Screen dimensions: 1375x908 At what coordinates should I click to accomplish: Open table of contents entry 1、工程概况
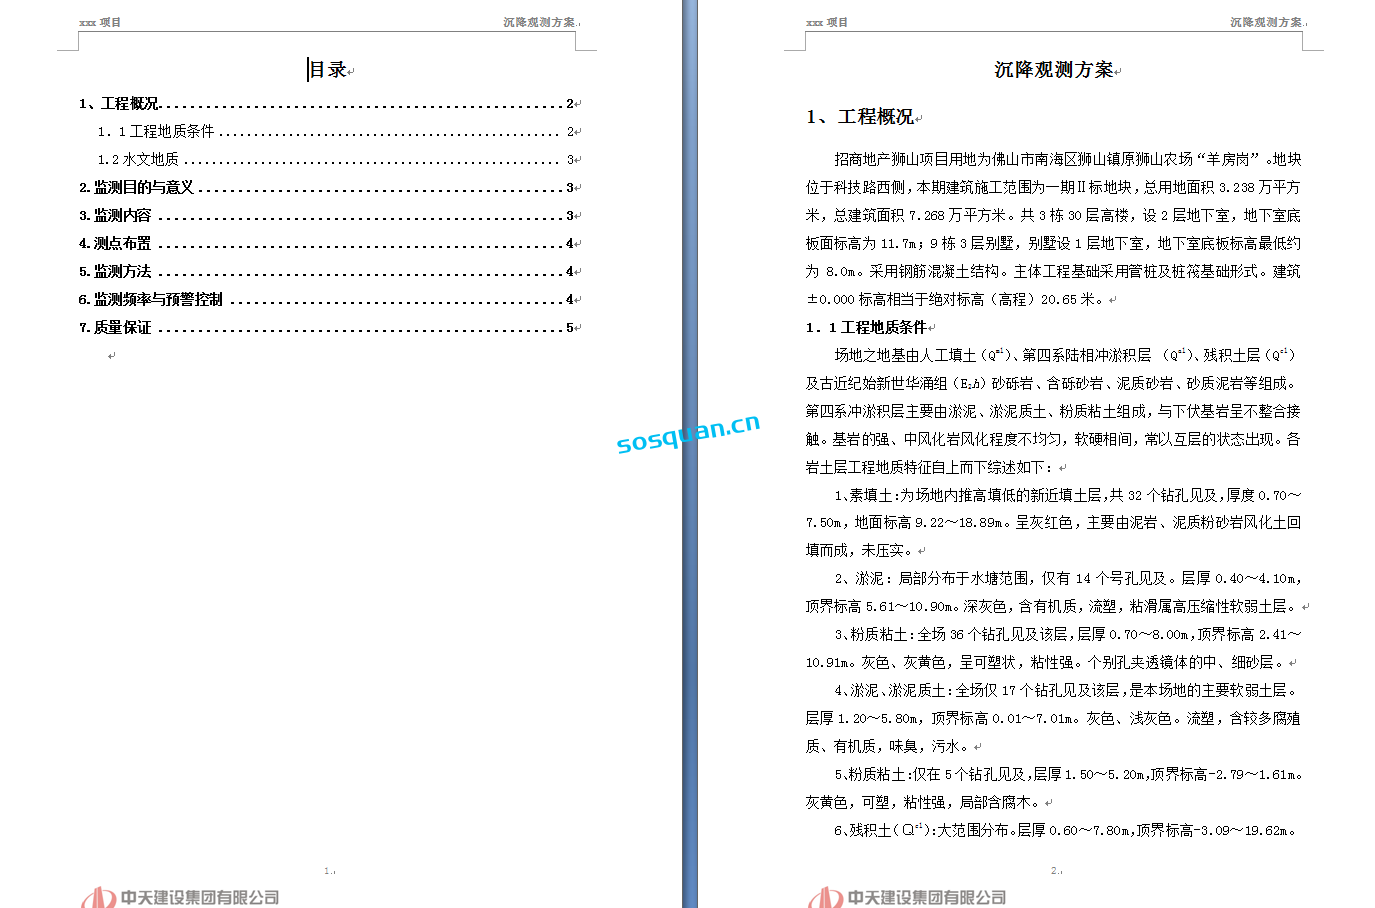[x=120, y=104]
